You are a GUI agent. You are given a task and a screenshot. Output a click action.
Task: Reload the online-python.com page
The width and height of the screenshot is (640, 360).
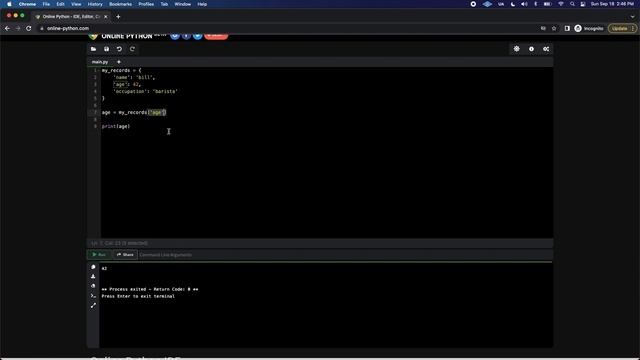click(x=29, y=29)
